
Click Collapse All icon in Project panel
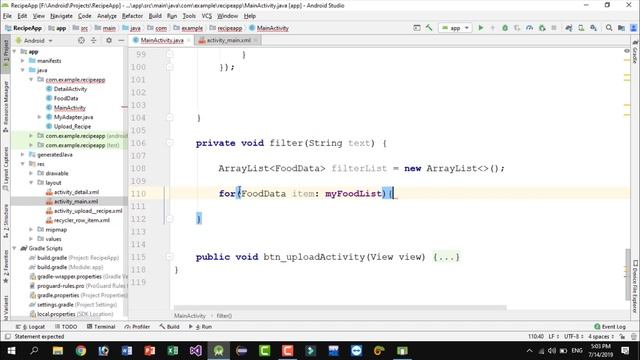[93, 40]
